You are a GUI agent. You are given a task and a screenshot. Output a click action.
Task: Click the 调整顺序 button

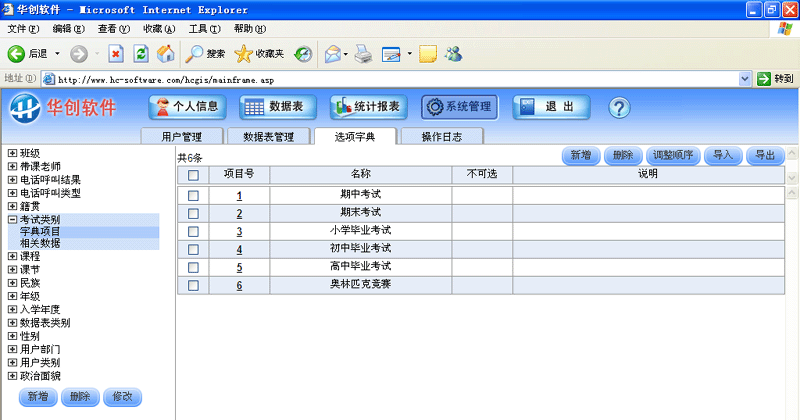673,156
